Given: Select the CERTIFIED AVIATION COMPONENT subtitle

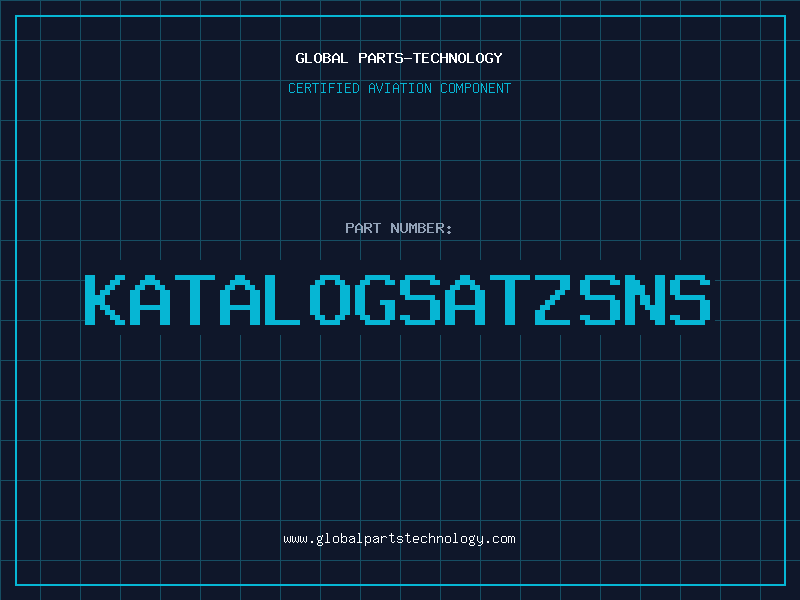Looking at the screenshot, I should pyautogui.click(x=399, y=88).
